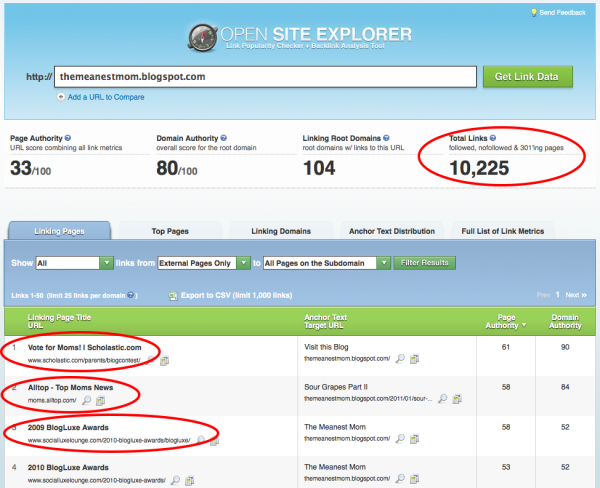Viewport: 600px width, 488px height.
Task: Click the Open Site Explorer compass logo
Action: tap(203, 38)
